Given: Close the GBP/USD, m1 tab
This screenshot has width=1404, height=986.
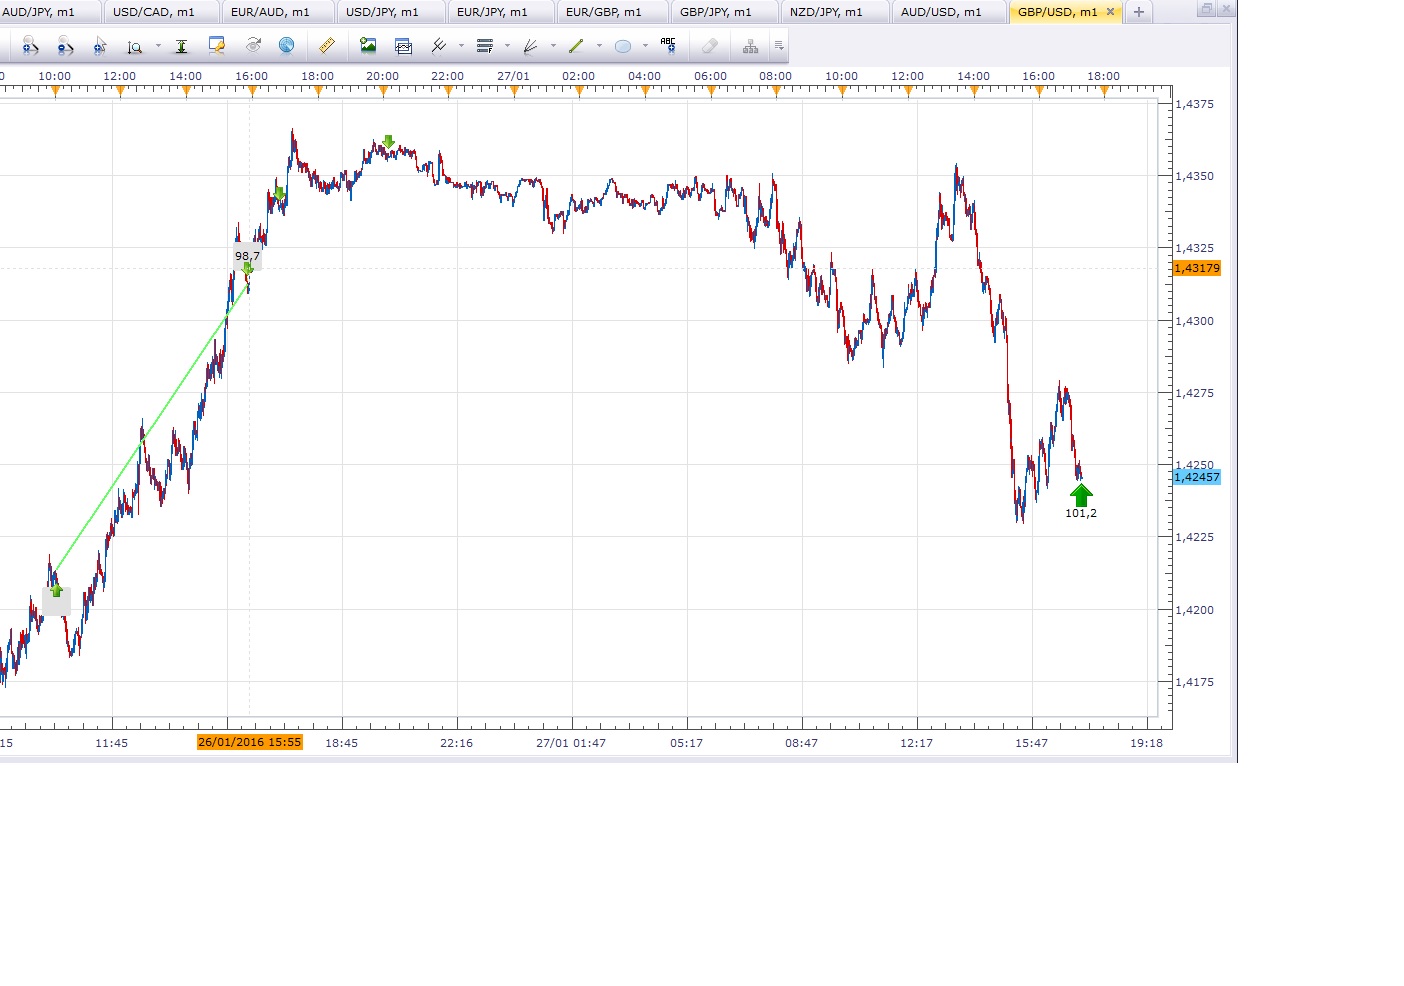Looking at the screenshot, I should (1110, 12).
